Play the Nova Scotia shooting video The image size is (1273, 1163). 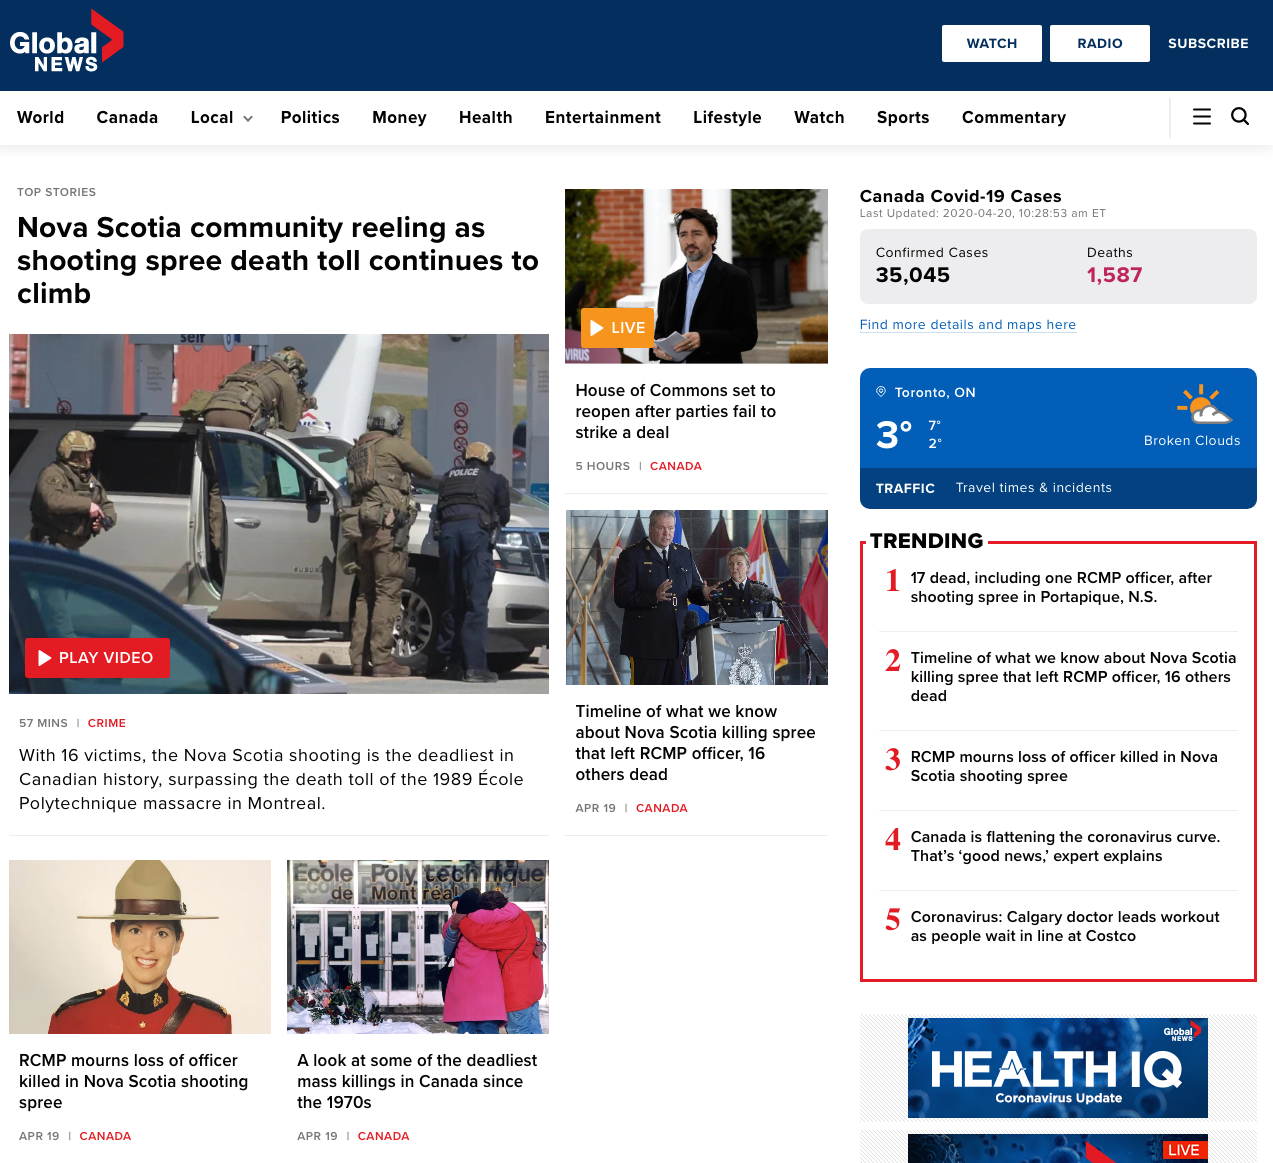[97, 658]
